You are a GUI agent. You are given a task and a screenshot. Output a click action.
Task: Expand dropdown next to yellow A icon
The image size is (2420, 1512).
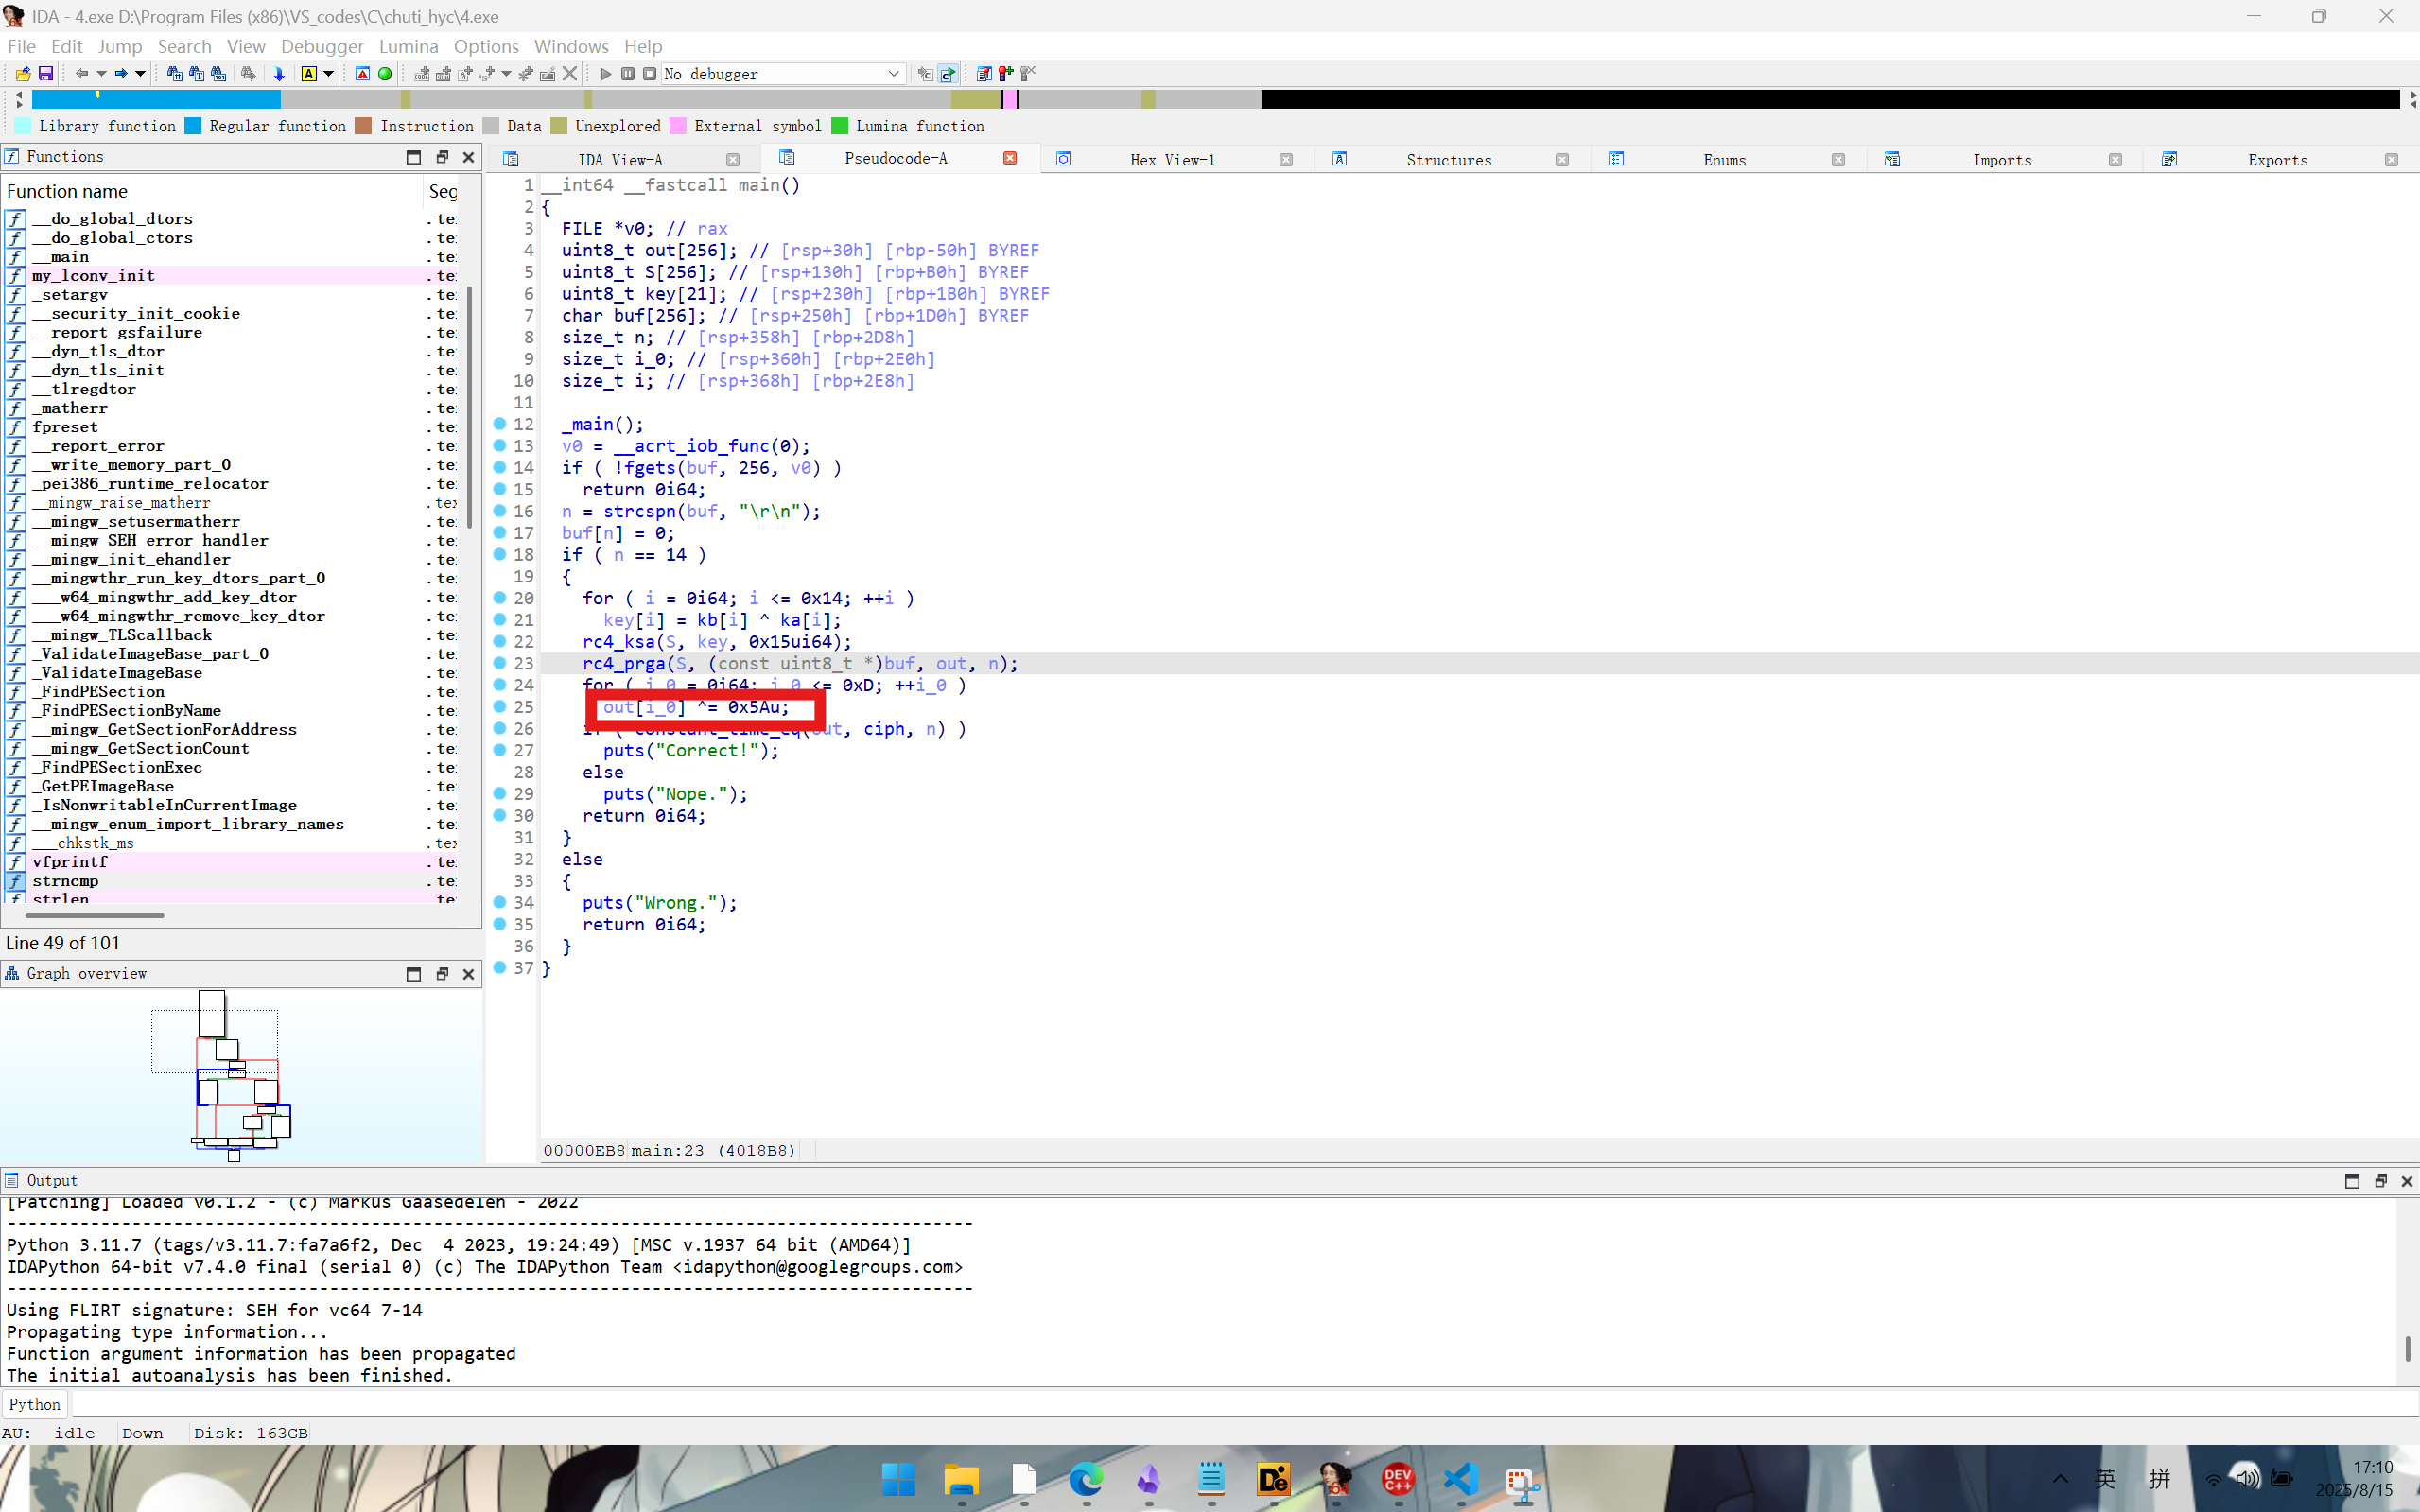(328, 74)
